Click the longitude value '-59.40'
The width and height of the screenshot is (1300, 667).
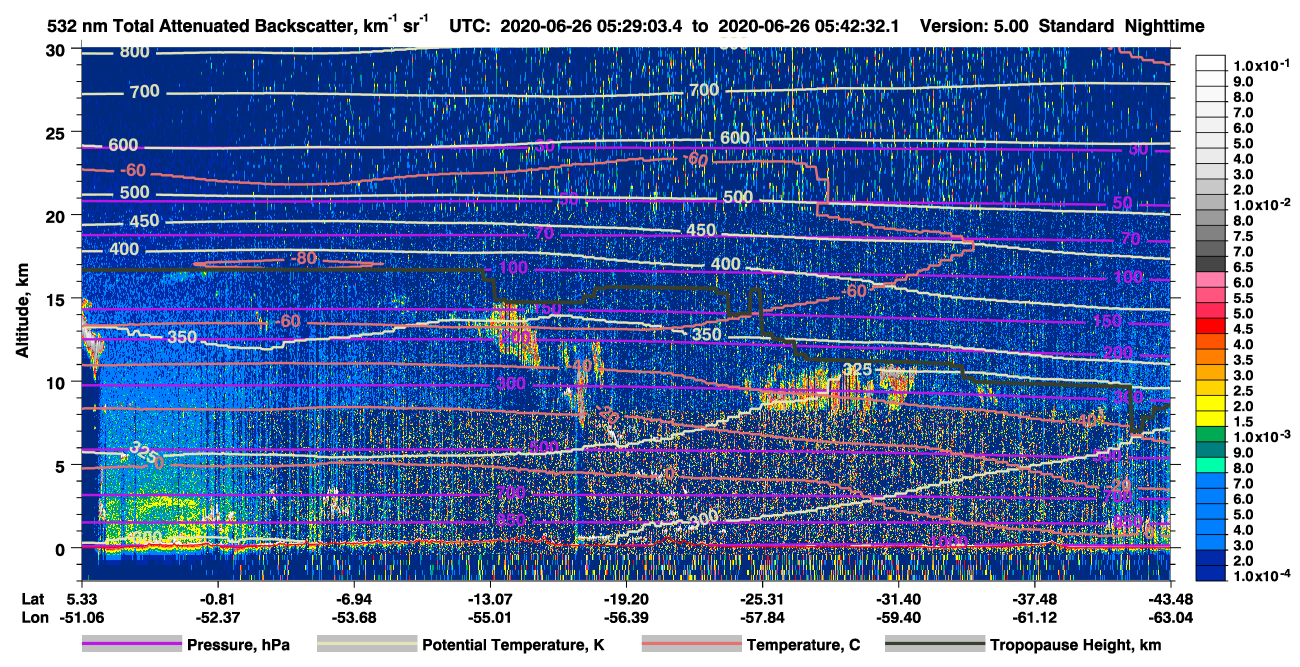point(898,616)
